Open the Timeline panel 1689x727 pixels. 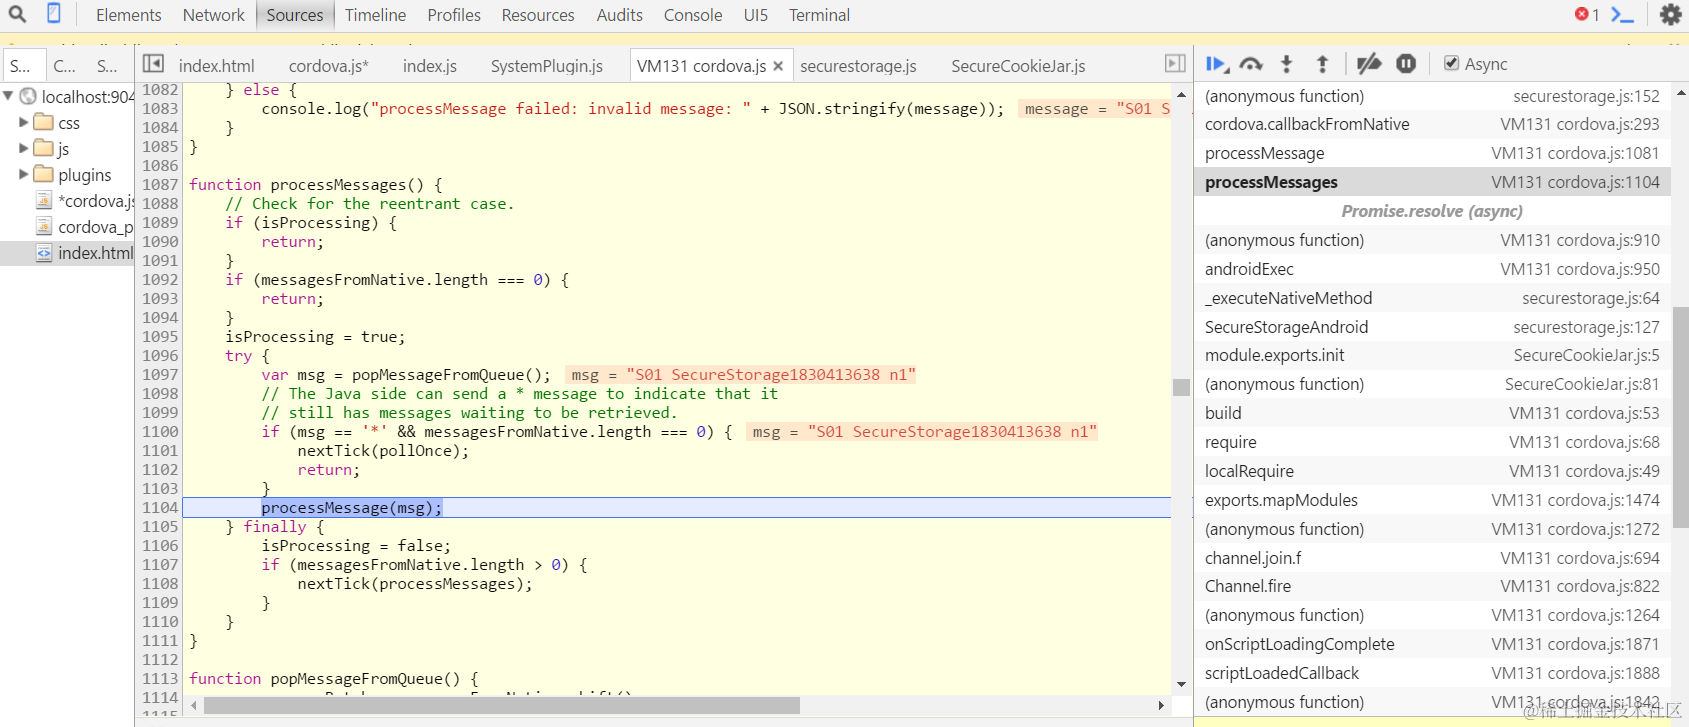click(x=375, y=15)
